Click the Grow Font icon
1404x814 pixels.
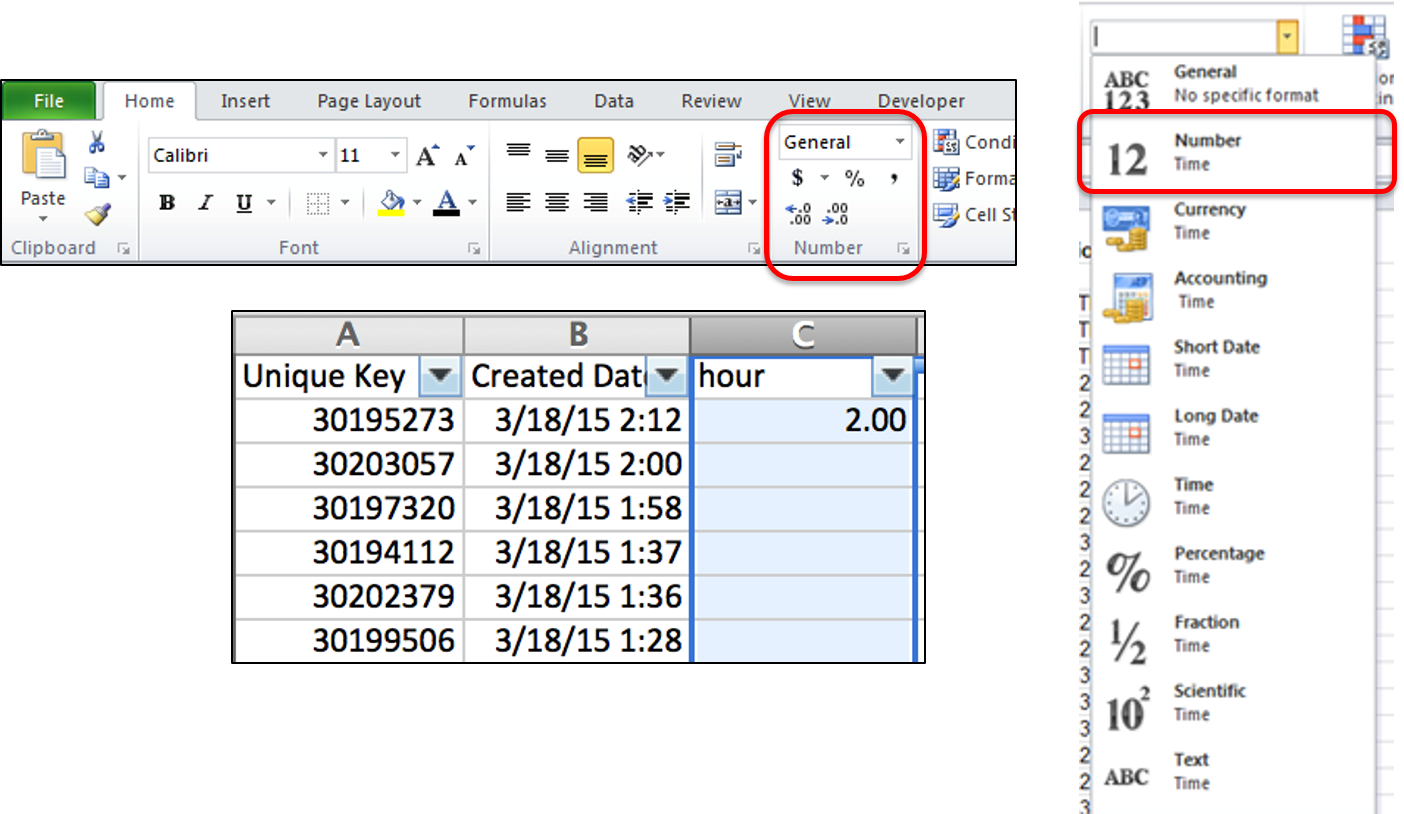428,156
